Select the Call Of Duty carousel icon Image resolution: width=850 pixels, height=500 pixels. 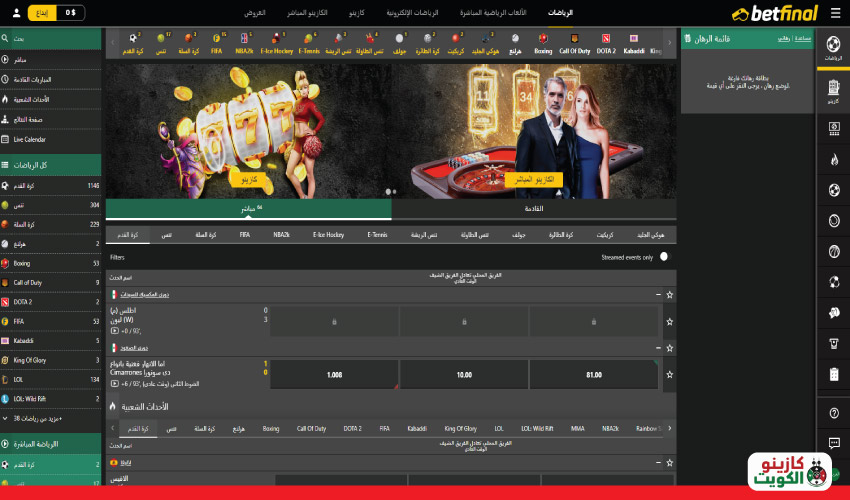pos(575,43)
